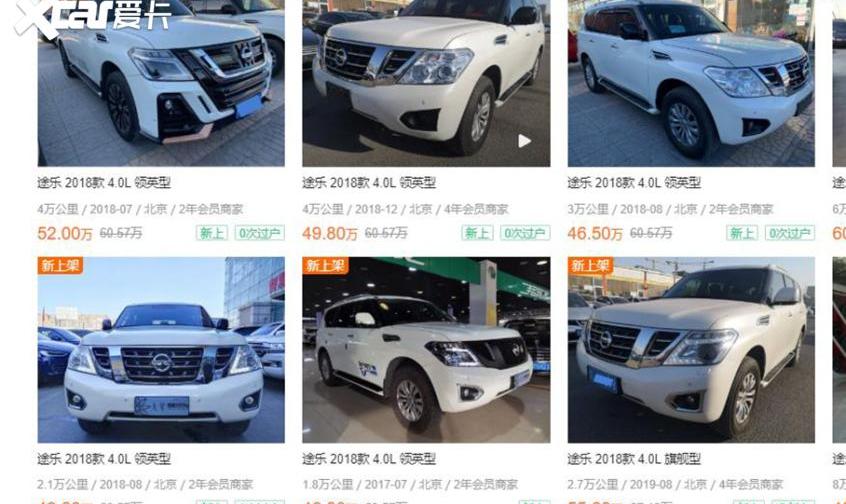Open the 2018-12 listing title 途乐 领英型

pyautogui.click(x=369, y=183)
